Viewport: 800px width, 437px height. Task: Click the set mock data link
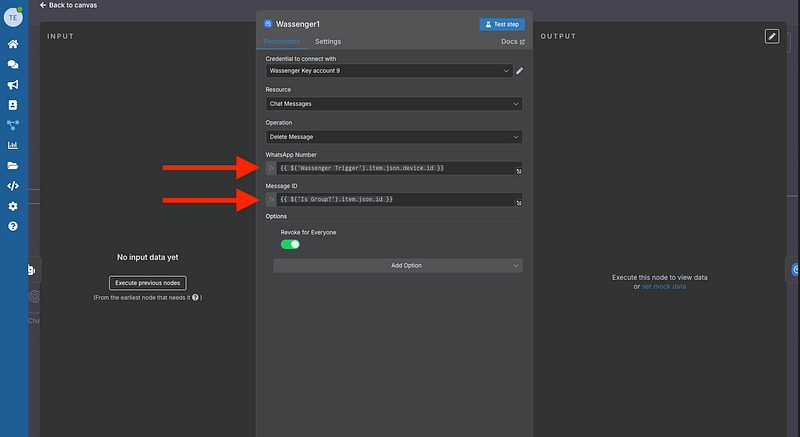coord(663,286)
